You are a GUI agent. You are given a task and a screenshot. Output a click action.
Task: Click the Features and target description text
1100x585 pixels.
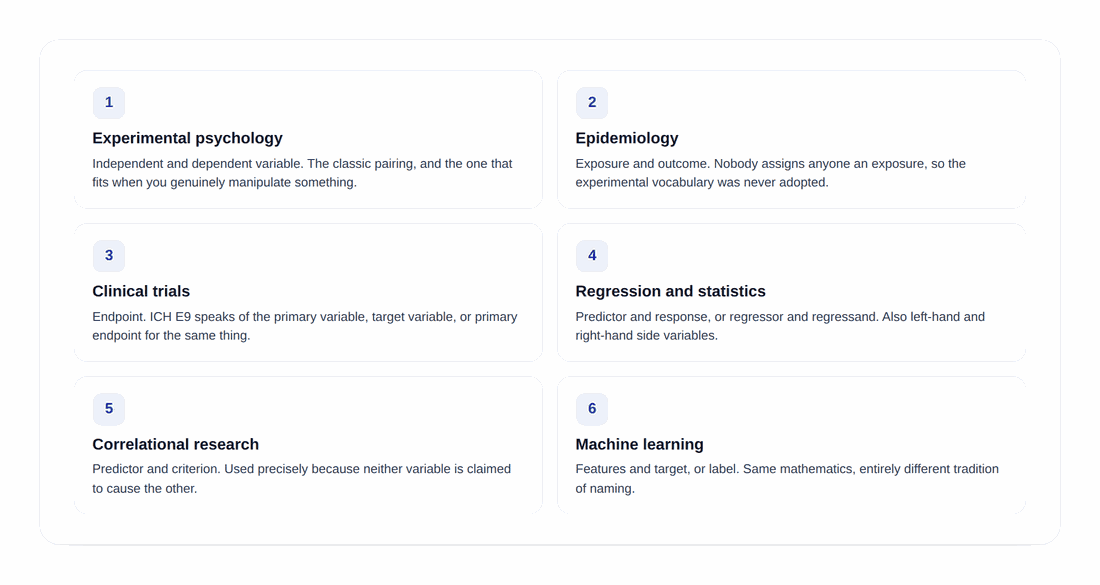tap(787, 478)
